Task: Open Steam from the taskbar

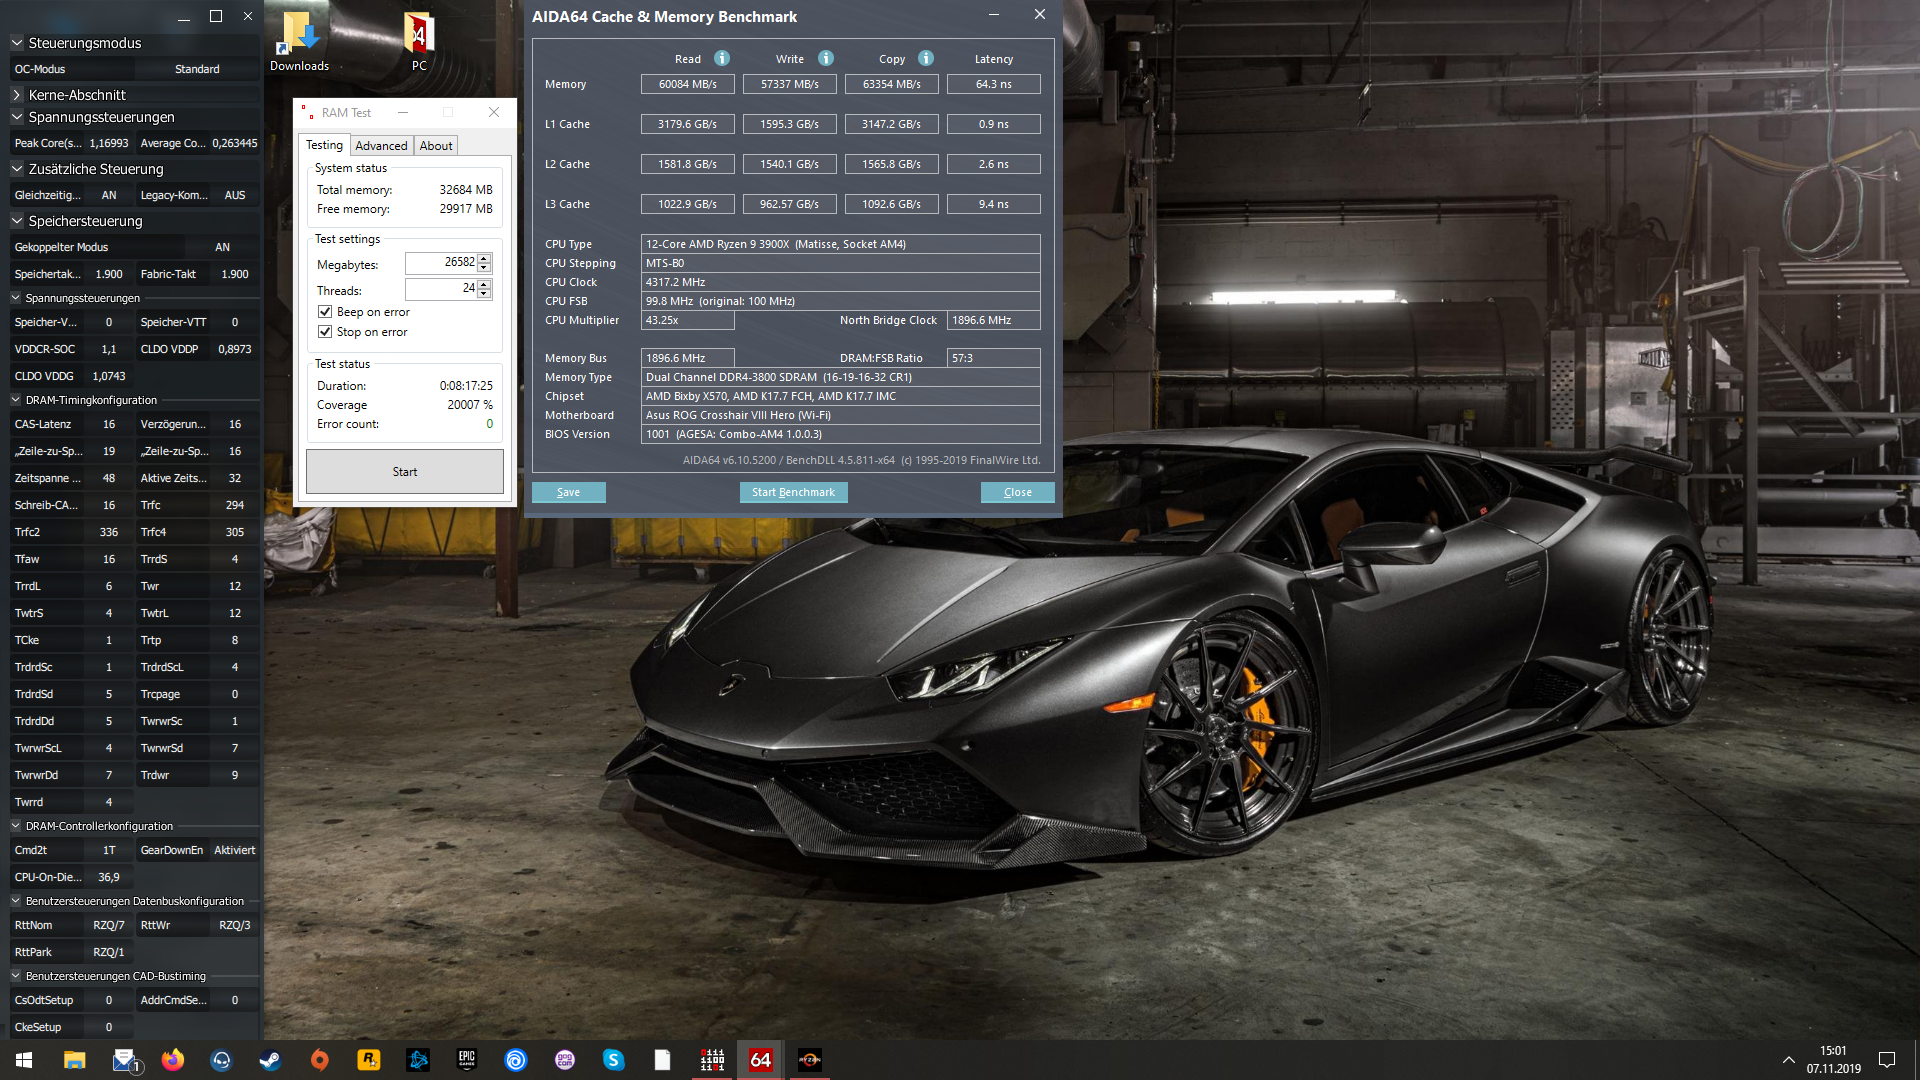Action: click(270, 1060)
